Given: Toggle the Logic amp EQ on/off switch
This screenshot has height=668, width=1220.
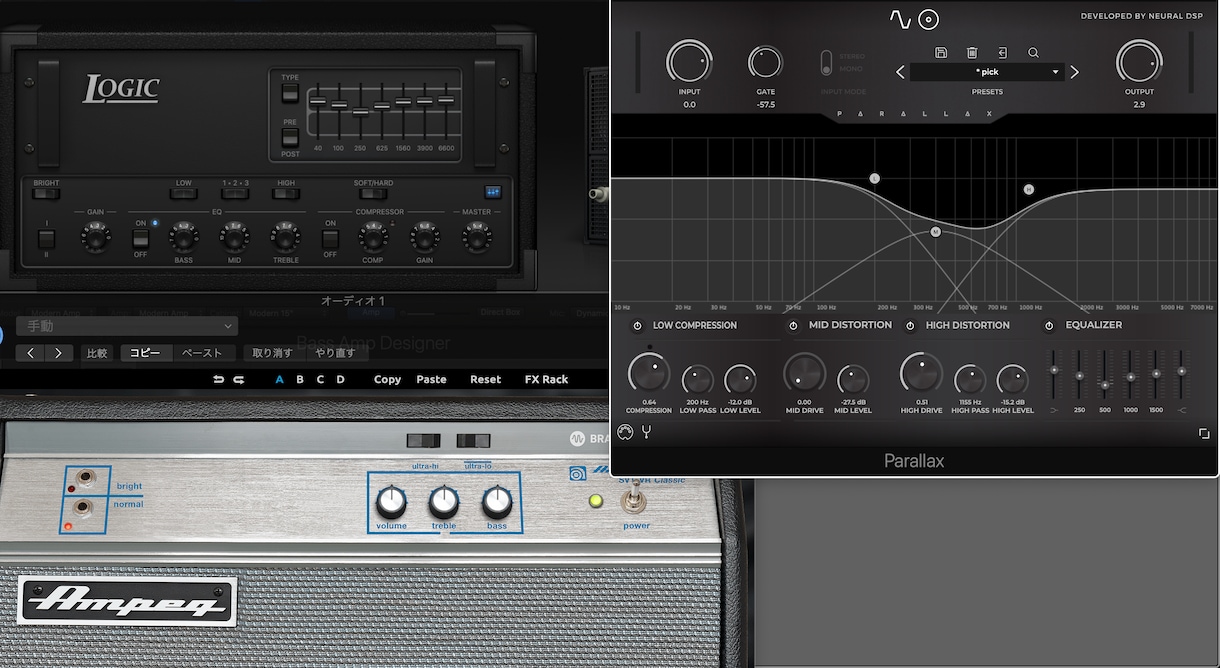Looking at the screenshot, I should click(141, 238).
